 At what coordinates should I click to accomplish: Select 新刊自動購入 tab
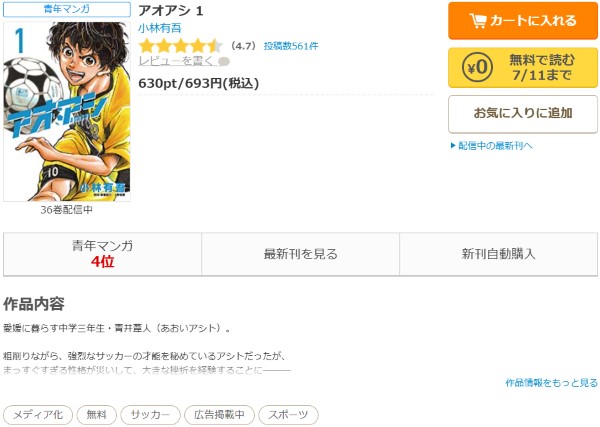[498, 254]
